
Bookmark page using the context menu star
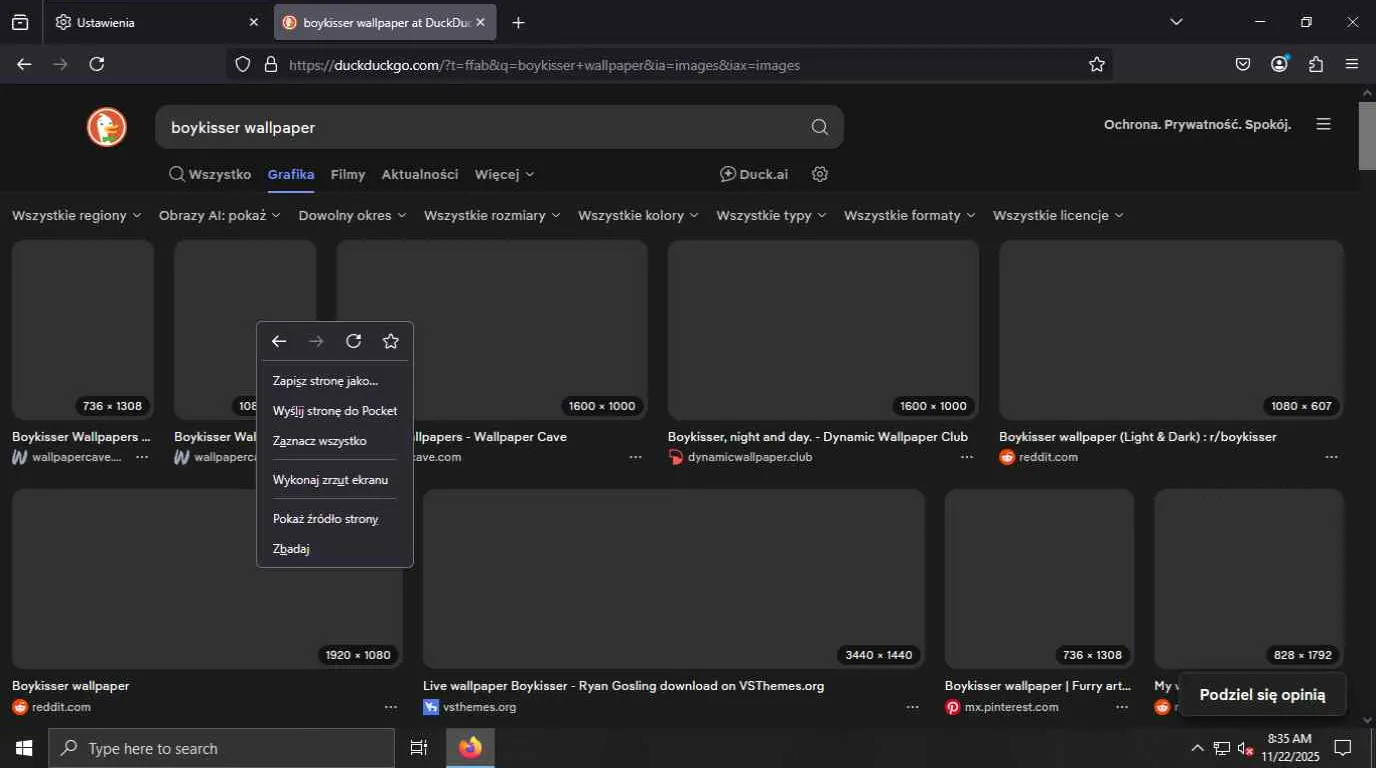point(391,341)
